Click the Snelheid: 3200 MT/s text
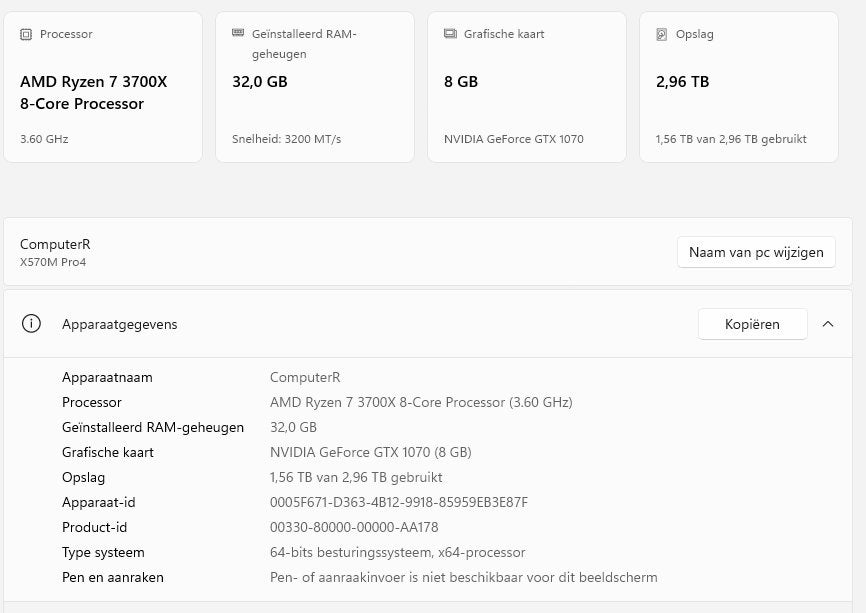This screenshot has width=866, height=613. (287, 139)
